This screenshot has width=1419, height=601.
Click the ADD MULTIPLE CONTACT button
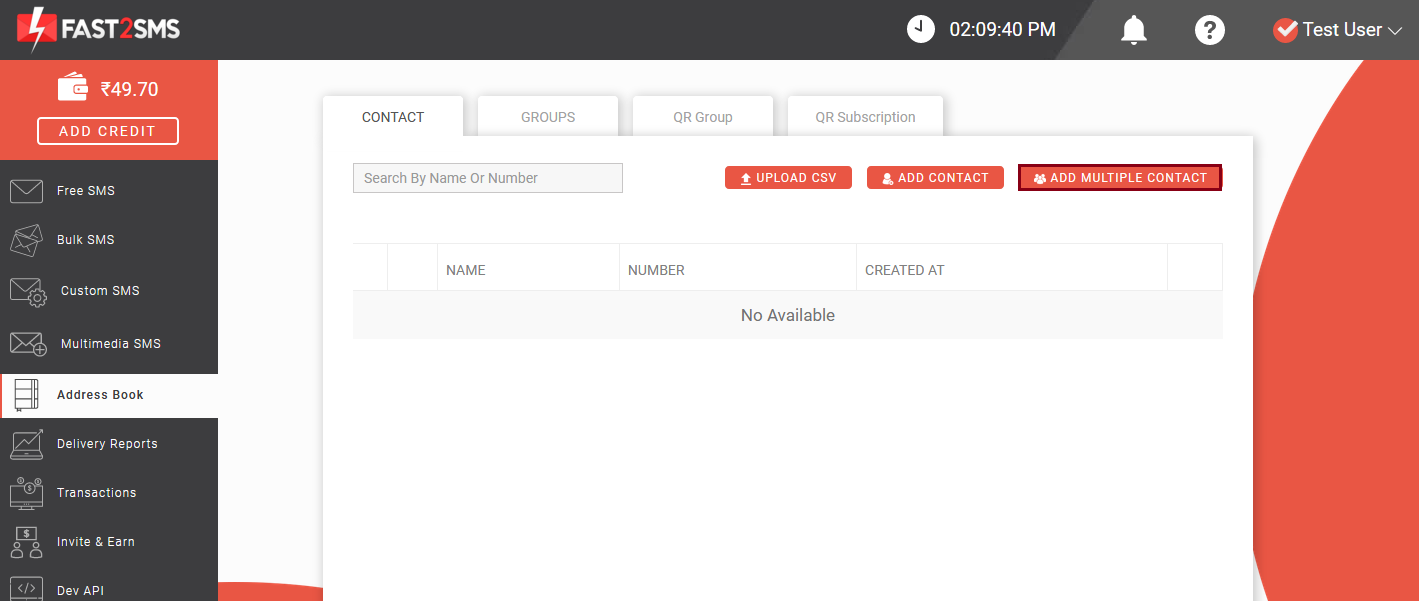1120,178
